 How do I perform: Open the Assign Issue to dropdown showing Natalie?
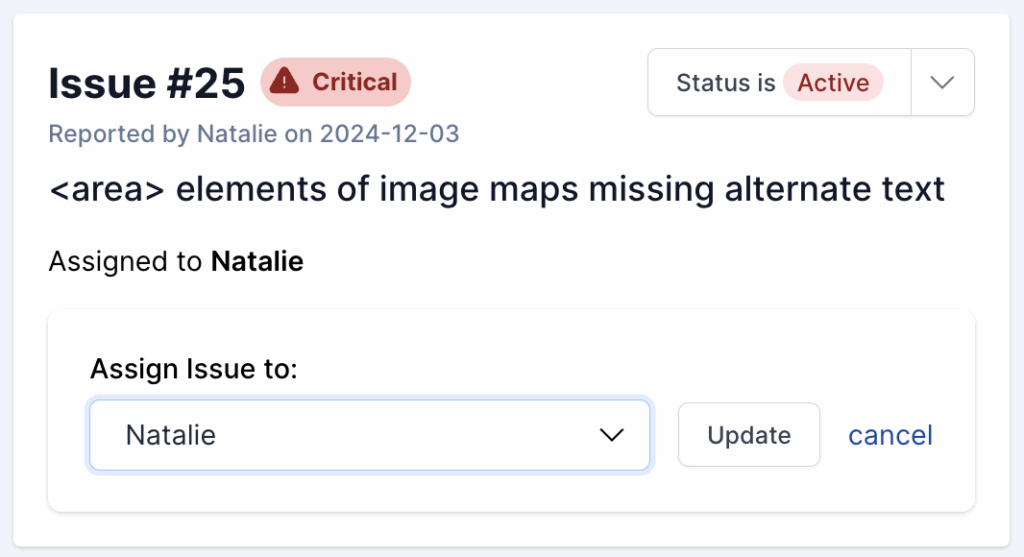pyautogui.click(x=370, y=435)
